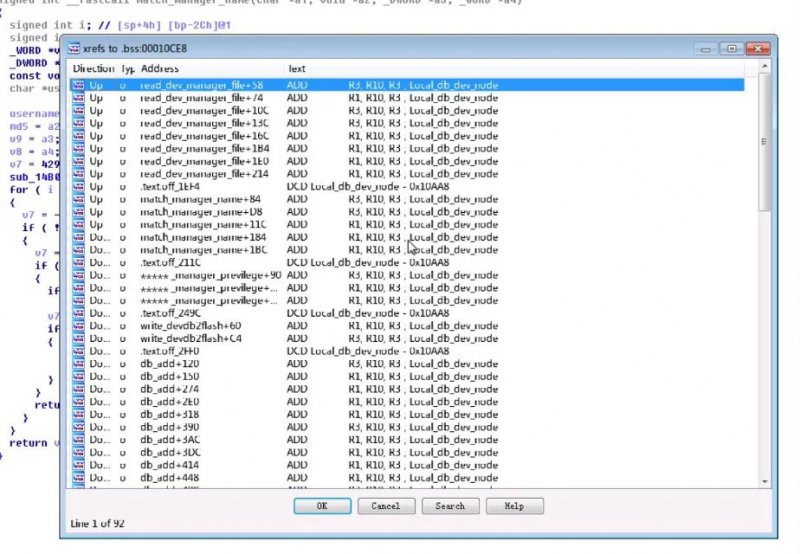Open Search in the xrefs dialog

point(450,506)
